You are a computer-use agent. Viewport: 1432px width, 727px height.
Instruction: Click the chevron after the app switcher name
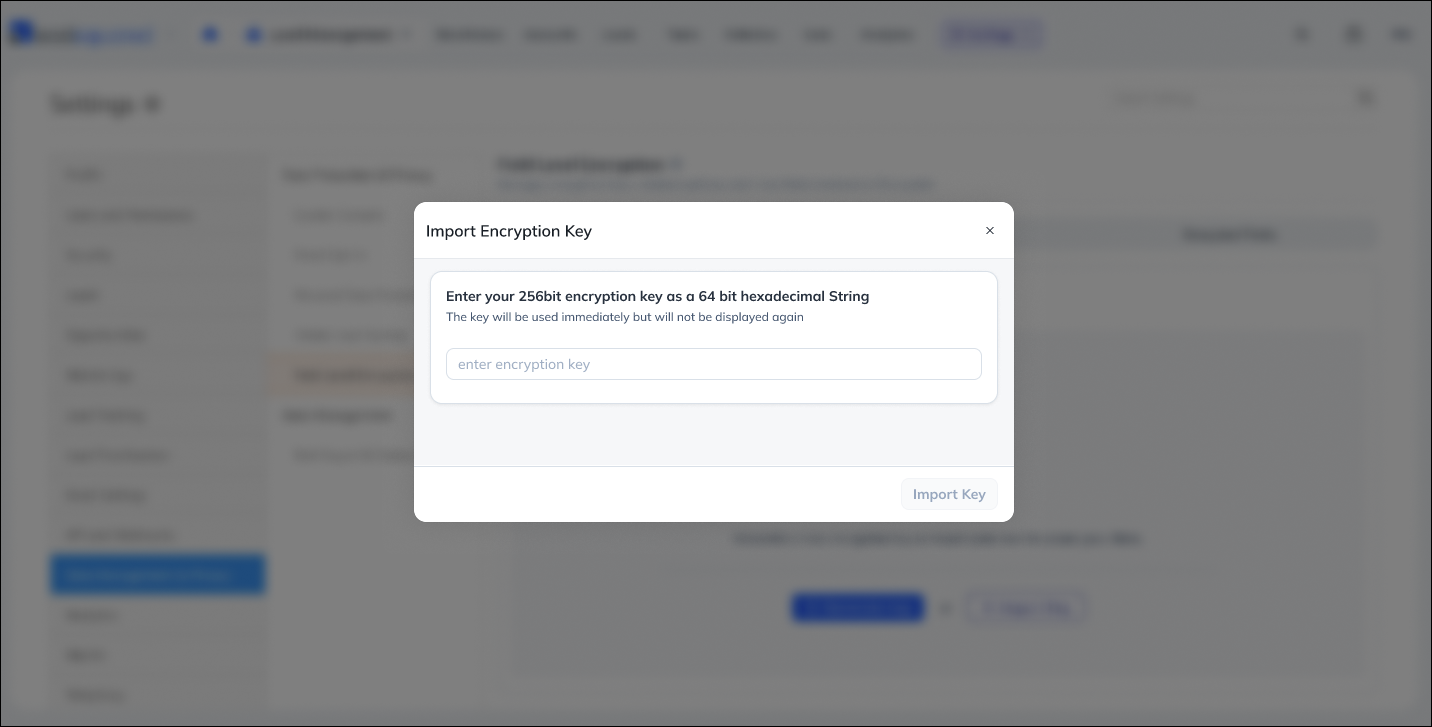(407, 34)
